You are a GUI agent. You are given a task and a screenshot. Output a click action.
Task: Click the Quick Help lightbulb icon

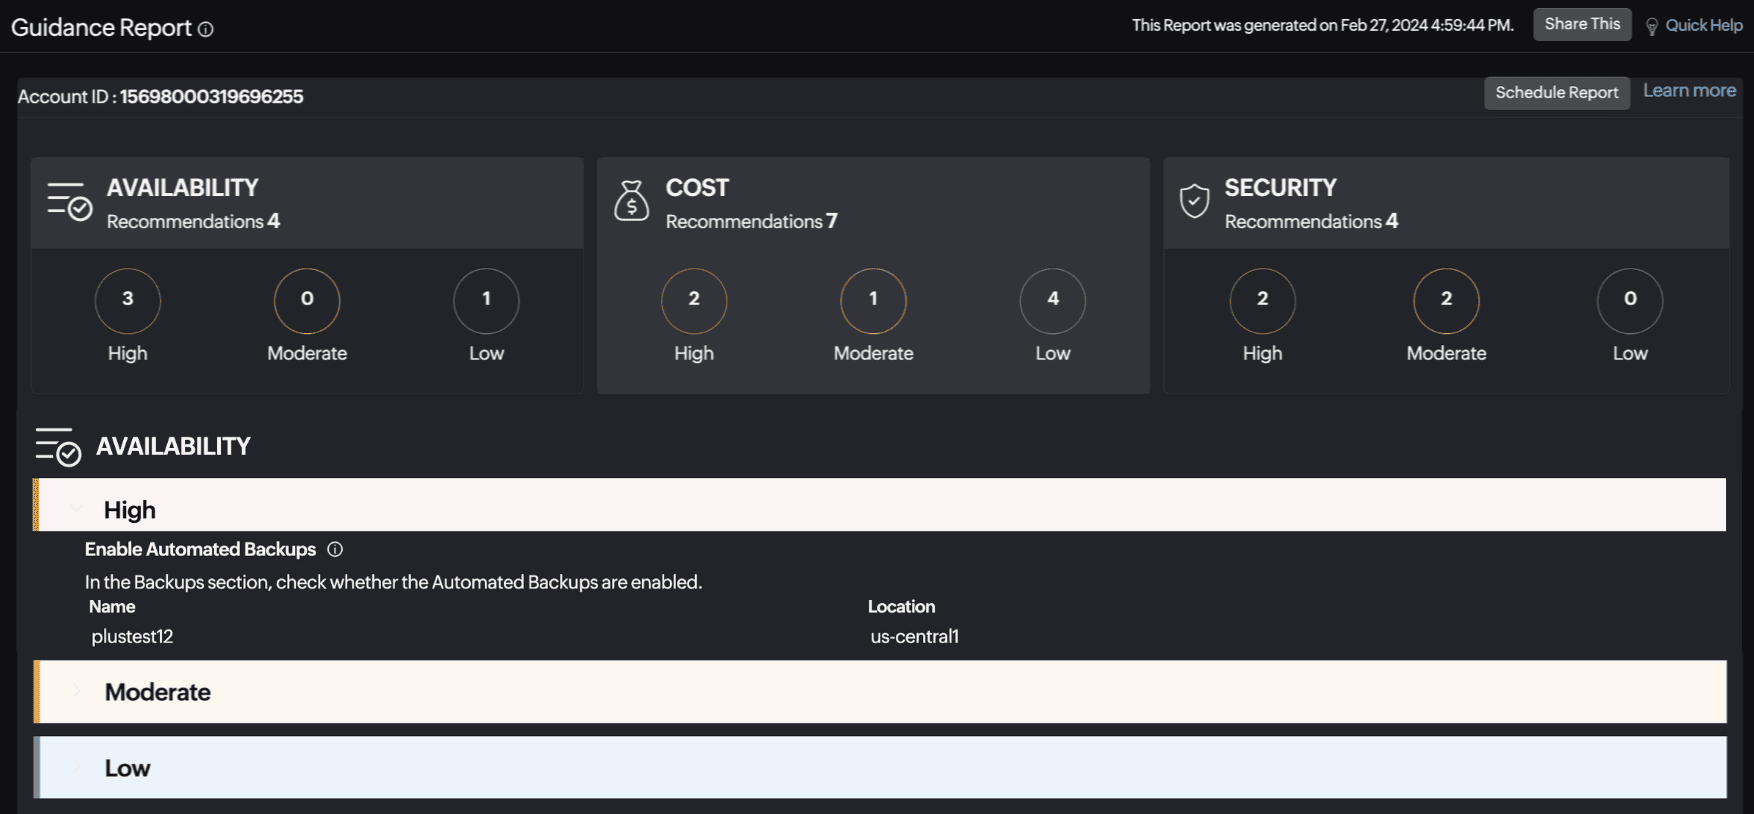tap(1652, 26)
